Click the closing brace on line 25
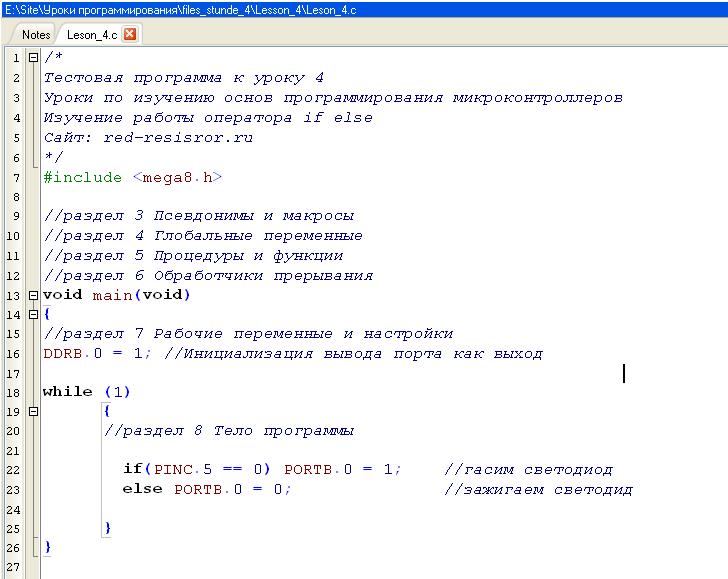Screen dimensions: 728x579 (x=108, y=528)
